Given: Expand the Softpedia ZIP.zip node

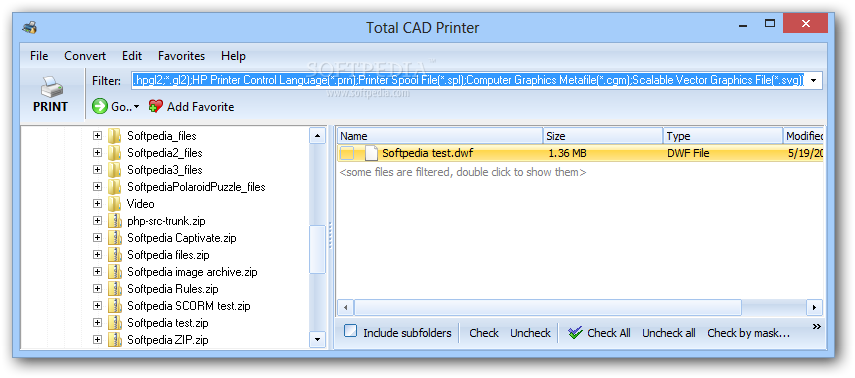Looking at the screenshot, I should coord(97,340).
